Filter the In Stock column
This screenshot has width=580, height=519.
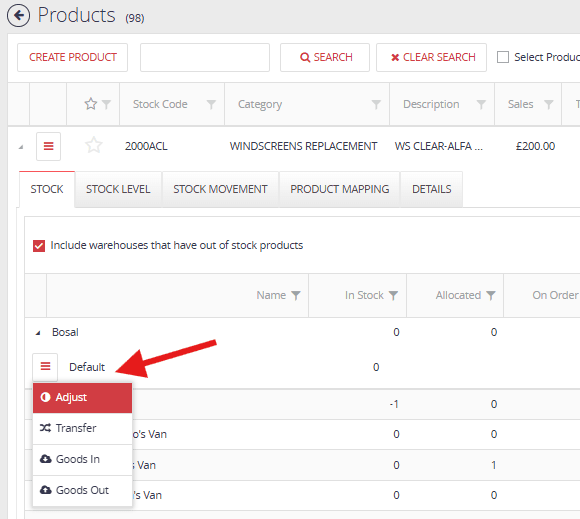click(x=393, y=295)
